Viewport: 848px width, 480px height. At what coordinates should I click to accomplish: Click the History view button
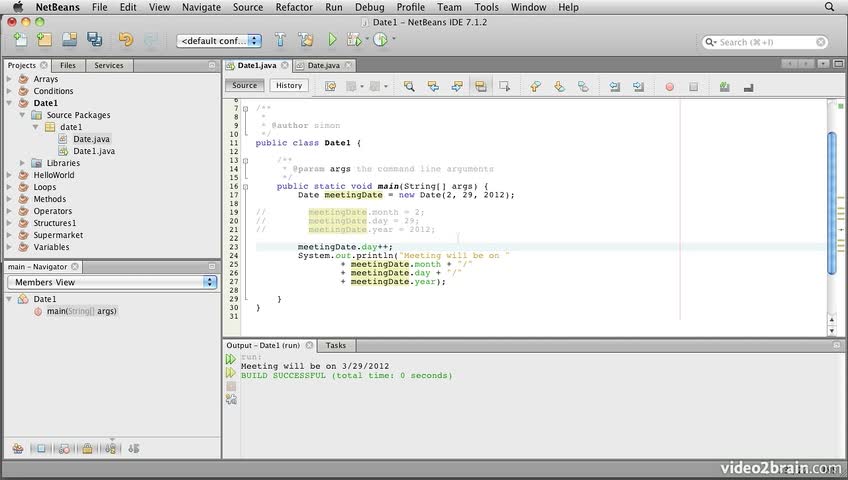[x=289, y=86]
